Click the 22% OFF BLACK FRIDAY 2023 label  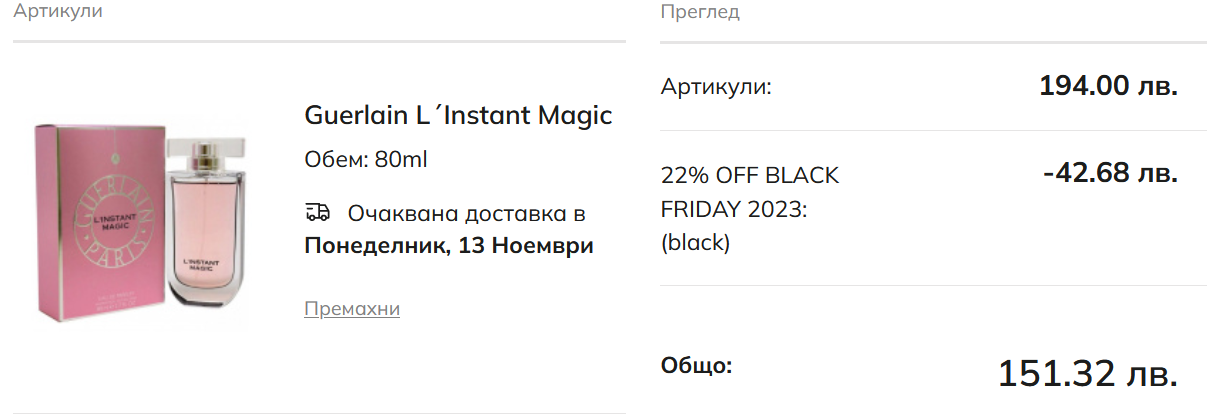pyautogui.click(x=749, y=192)
